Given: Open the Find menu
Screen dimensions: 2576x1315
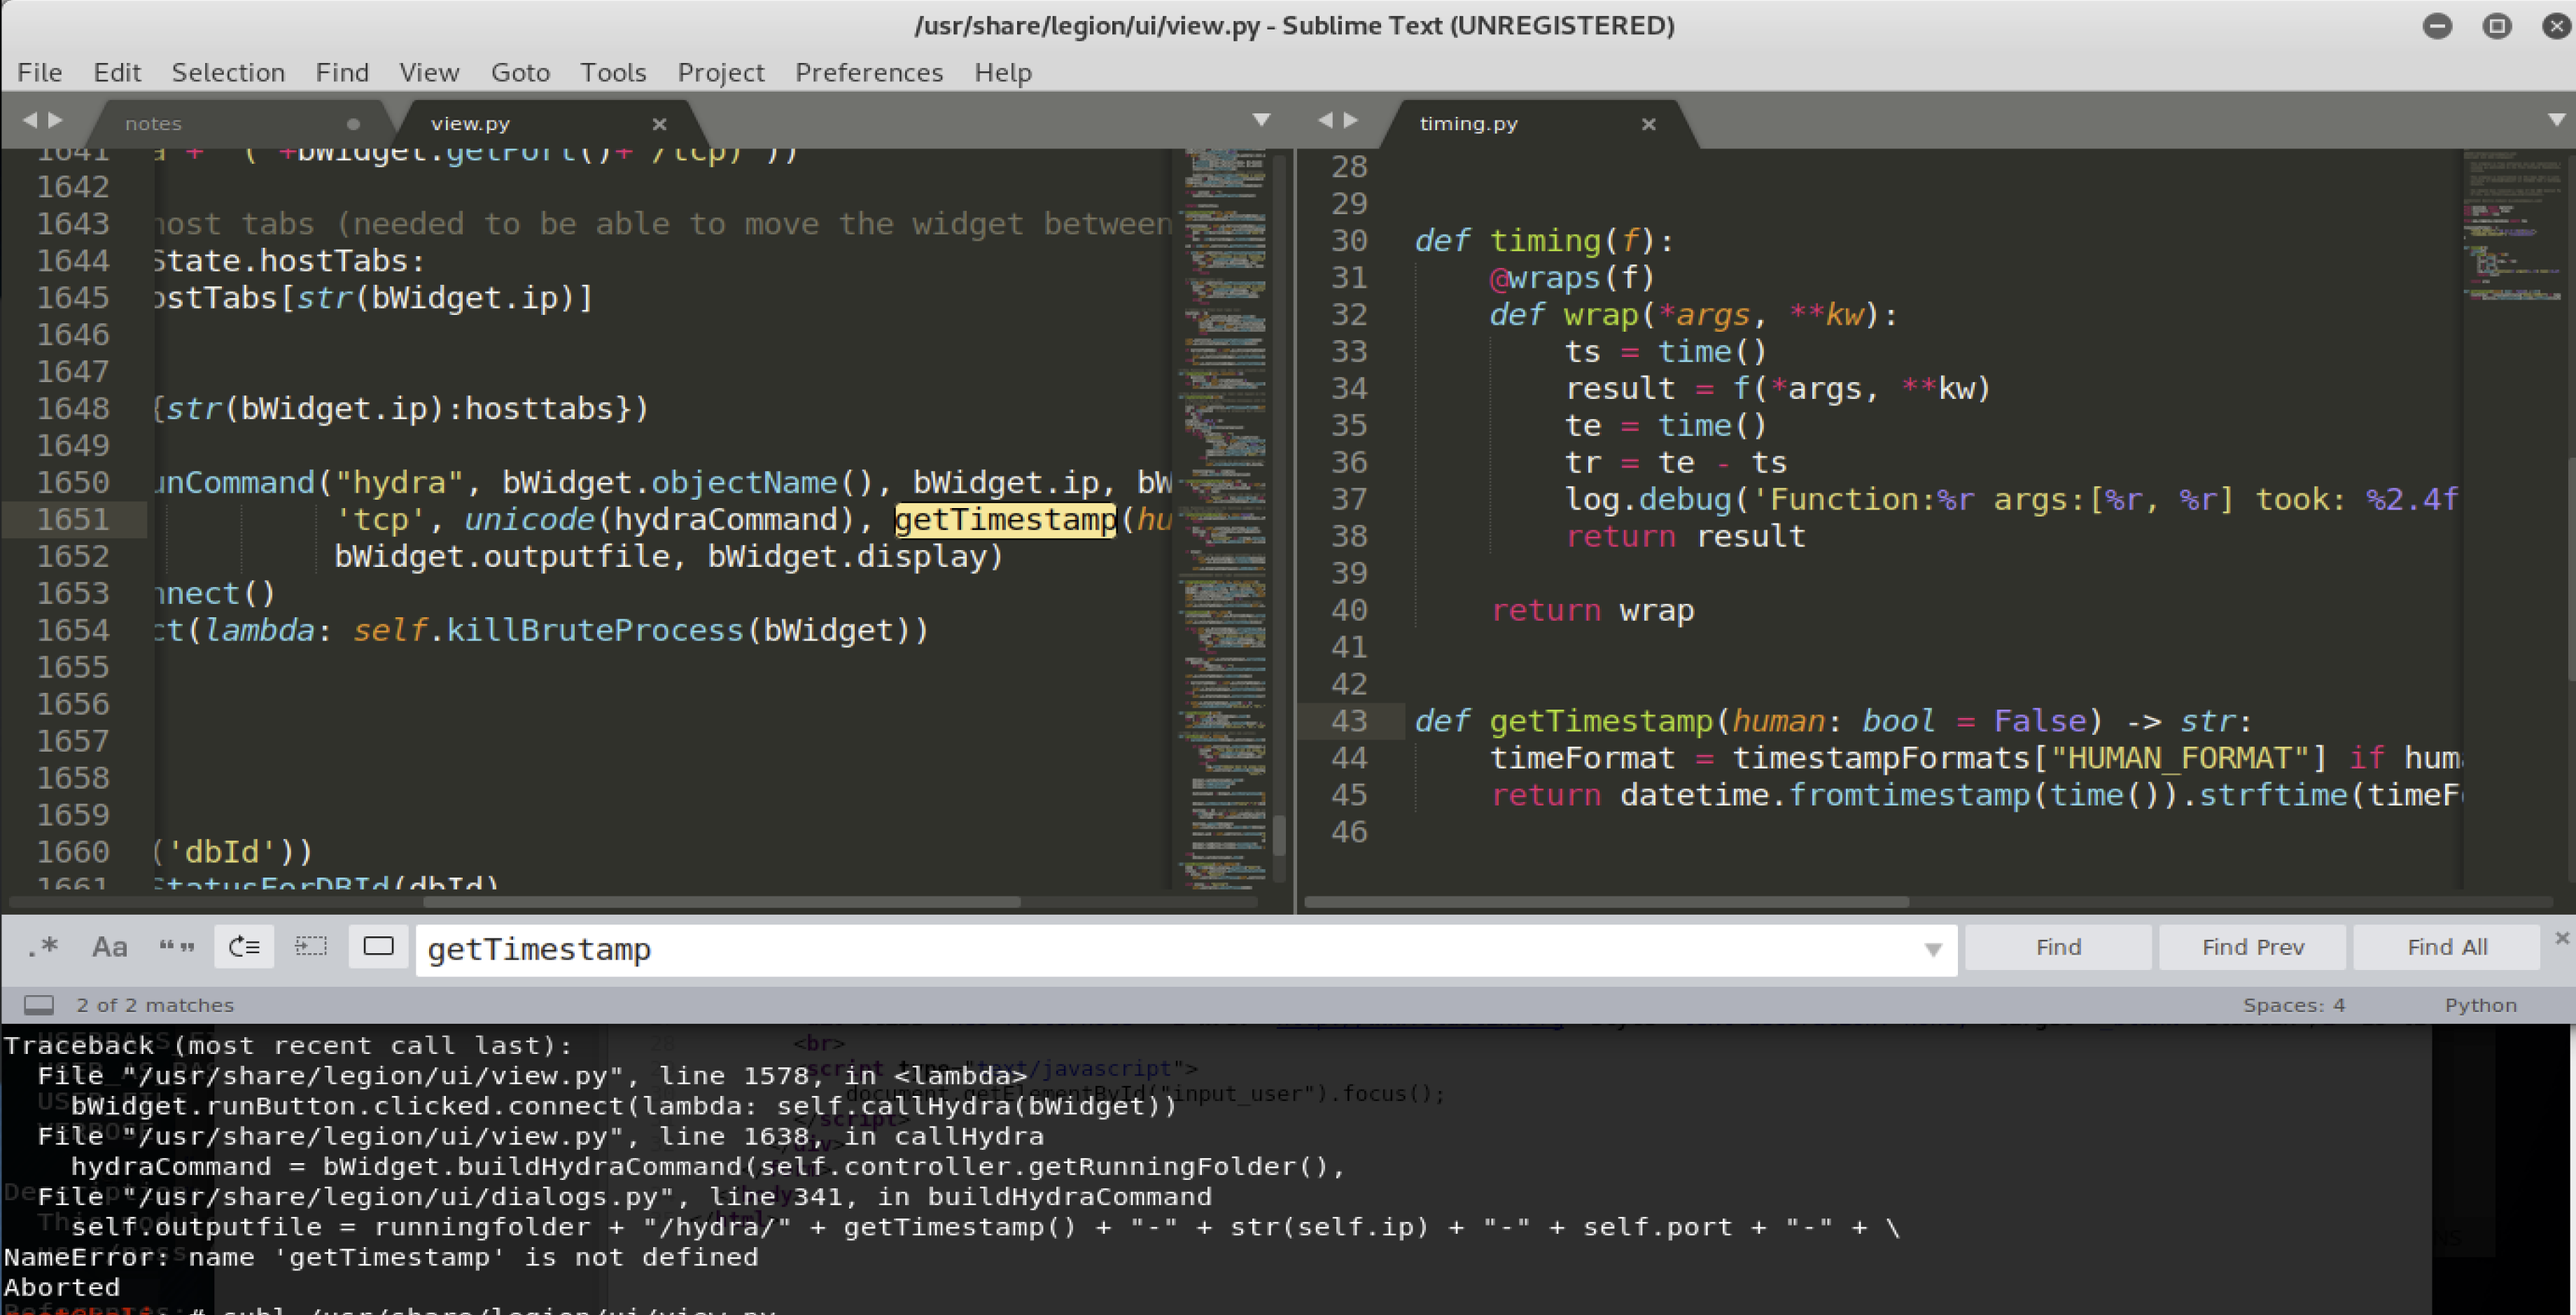Looking at the screenshot, I should pos(342,73).
